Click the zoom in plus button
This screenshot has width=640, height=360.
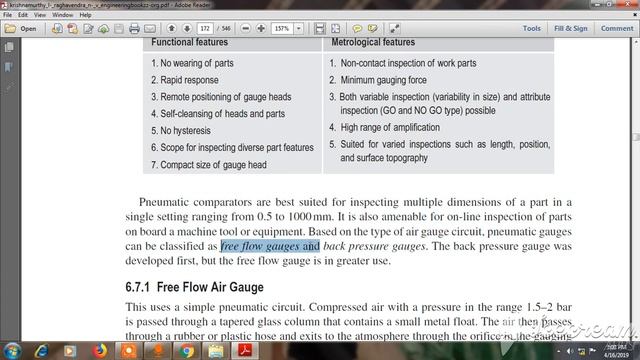(261, 29)
